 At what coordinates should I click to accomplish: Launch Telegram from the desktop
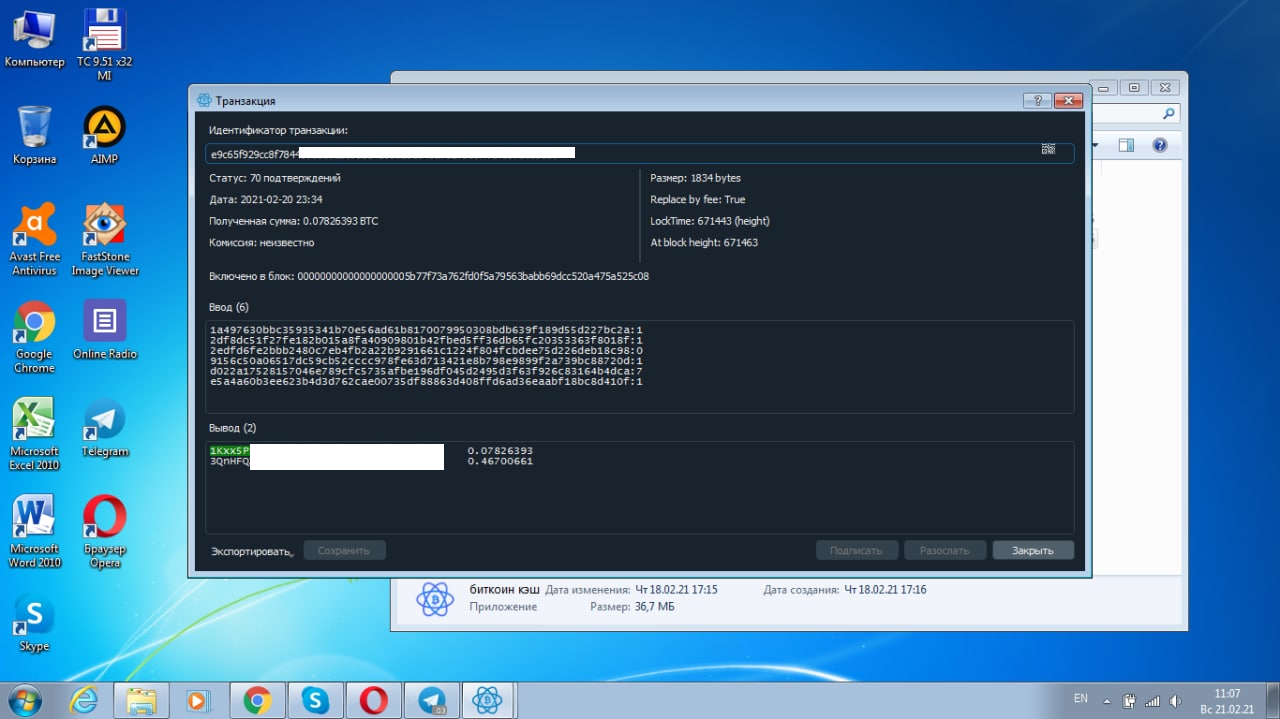point(104,428)
